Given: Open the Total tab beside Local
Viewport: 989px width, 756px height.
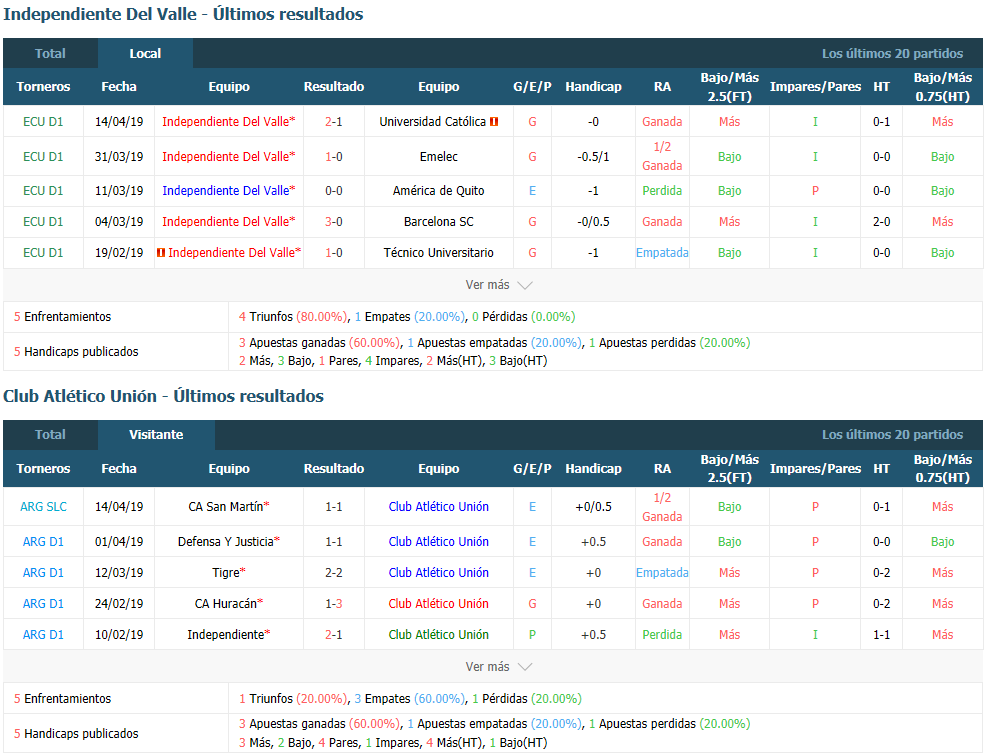Looking at the screenshot, I should [x=50, y=54].
